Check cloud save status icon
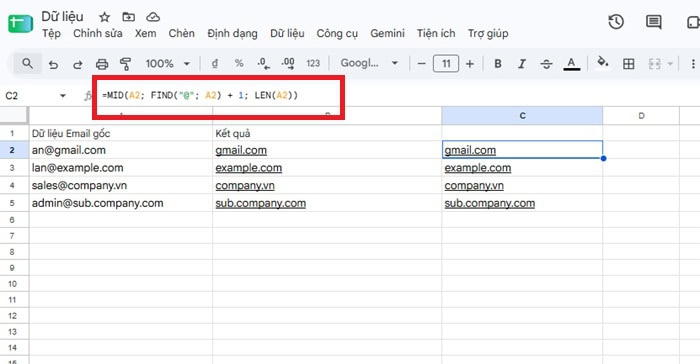The image size is (700, 364). [153, 17]
